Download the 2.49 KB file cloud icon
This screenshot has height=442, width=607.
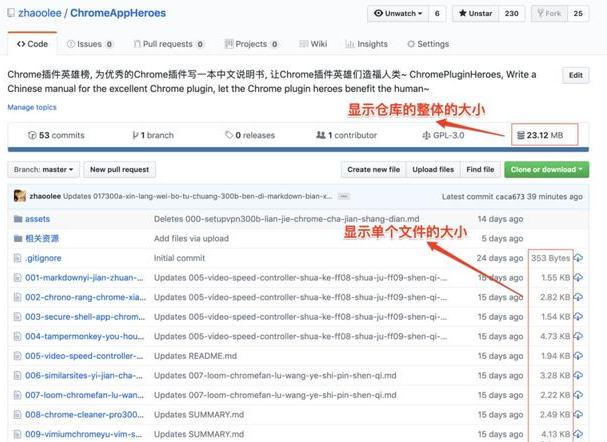pos(578,414)
